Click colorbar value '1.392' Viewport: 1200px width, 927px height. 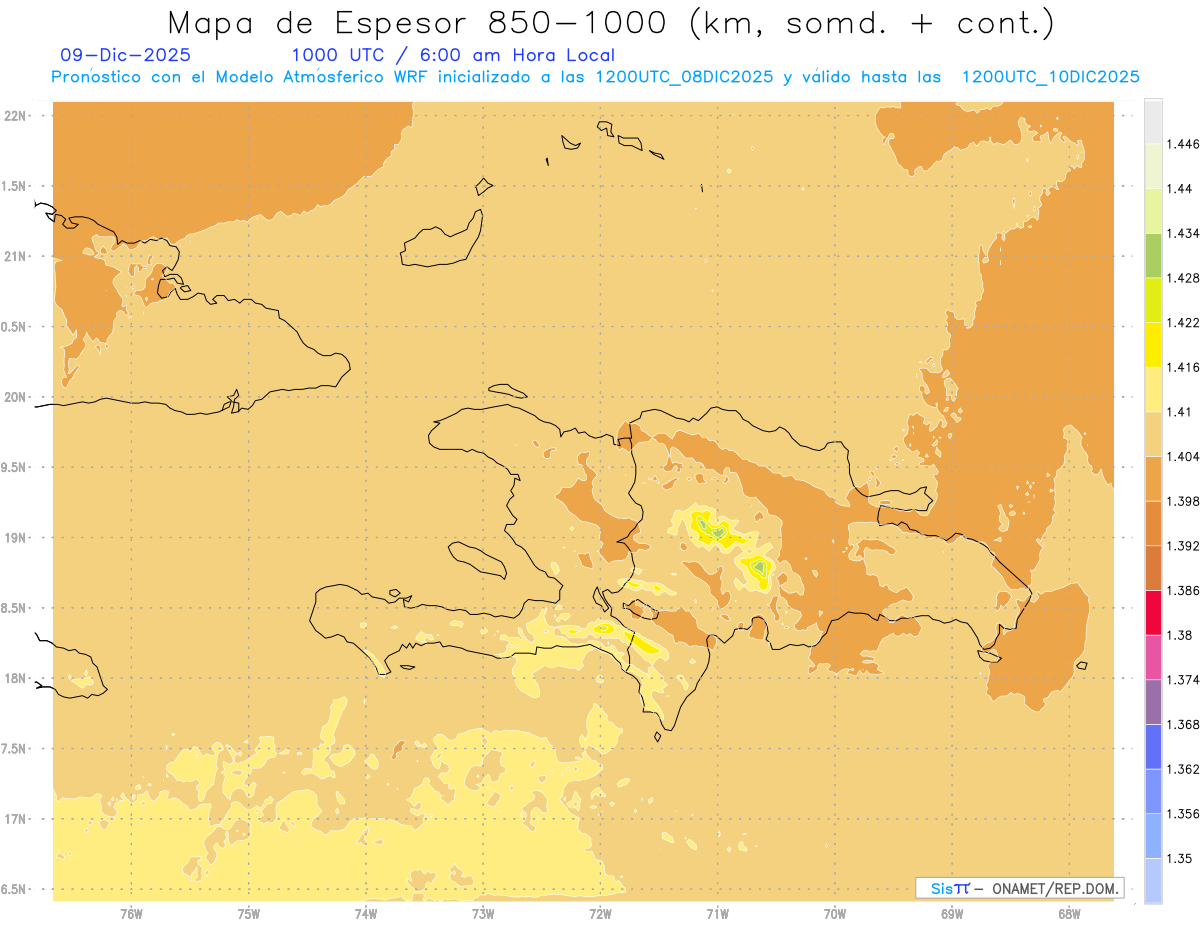(1183, 546)
